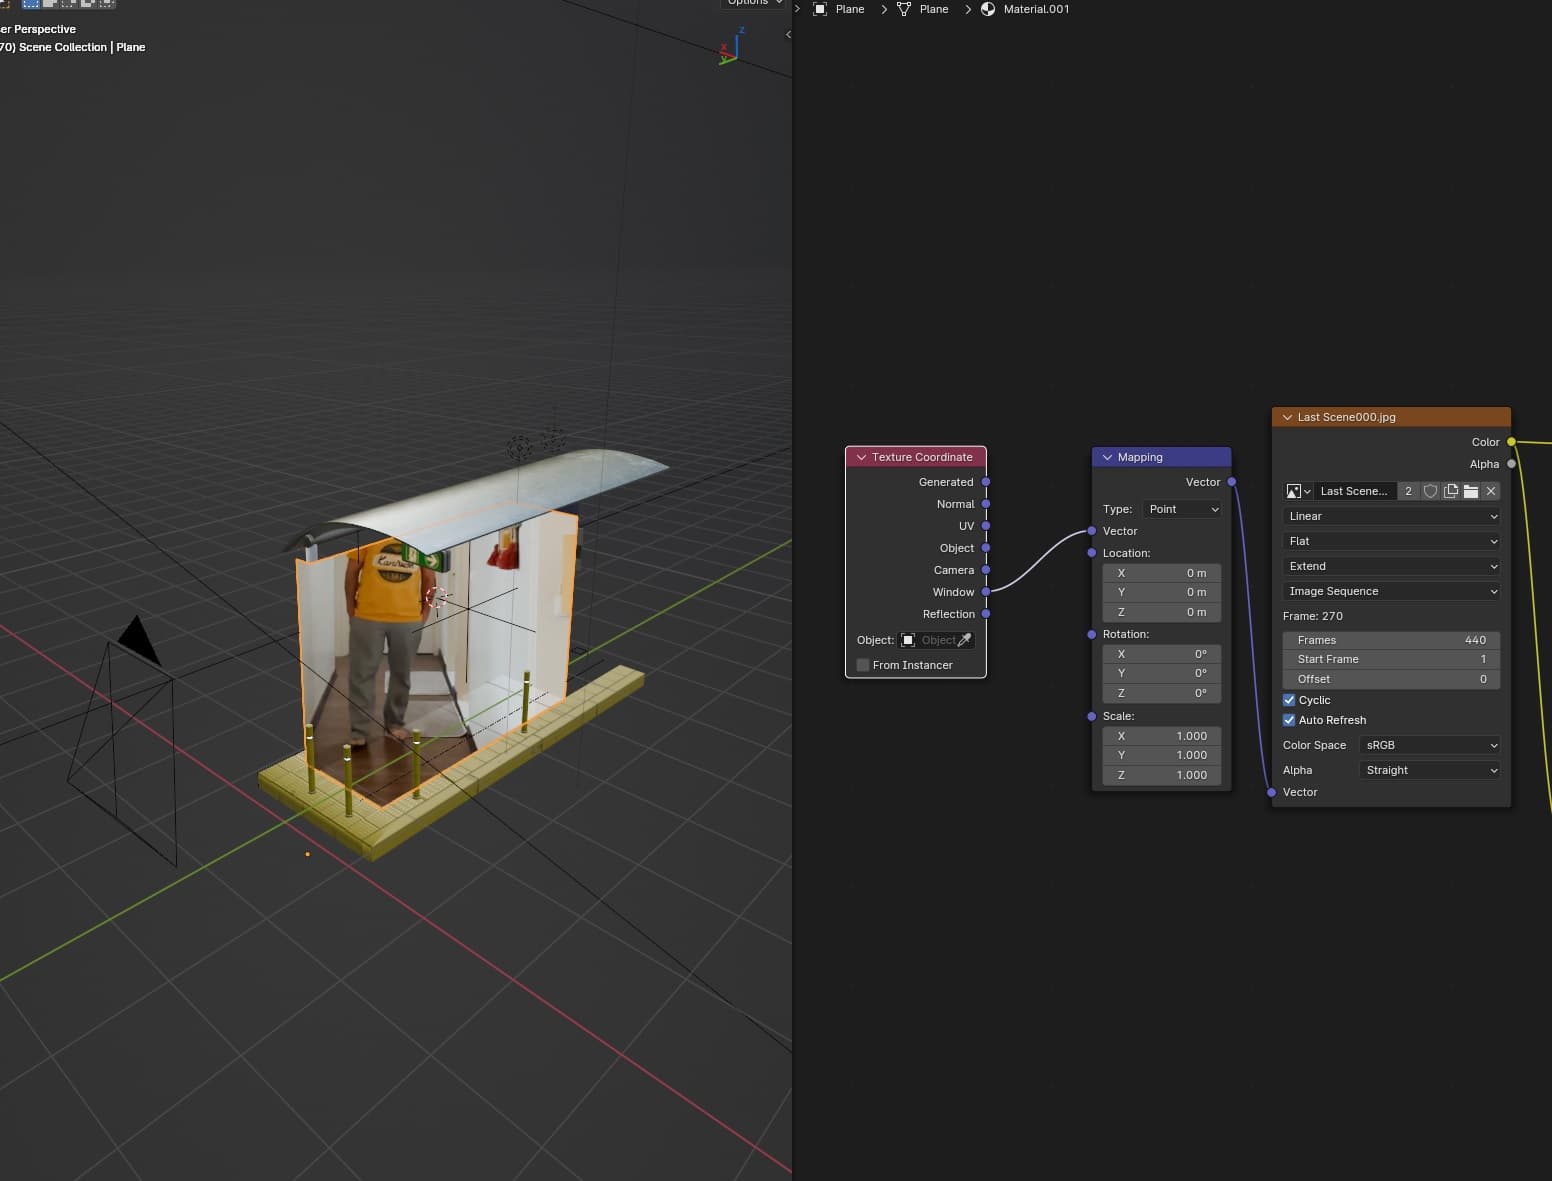The height and width of the screenshot is (1181, 1552).
Task: Click the Frames 440 field
Action: coord(1391,640)
